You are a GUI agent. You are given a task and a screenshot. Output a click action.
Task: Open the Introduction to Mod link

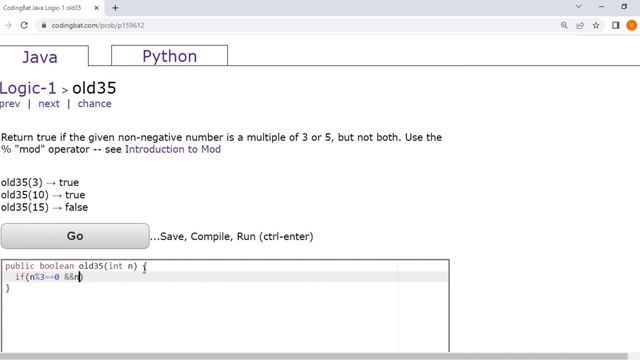tap(173, 149)
